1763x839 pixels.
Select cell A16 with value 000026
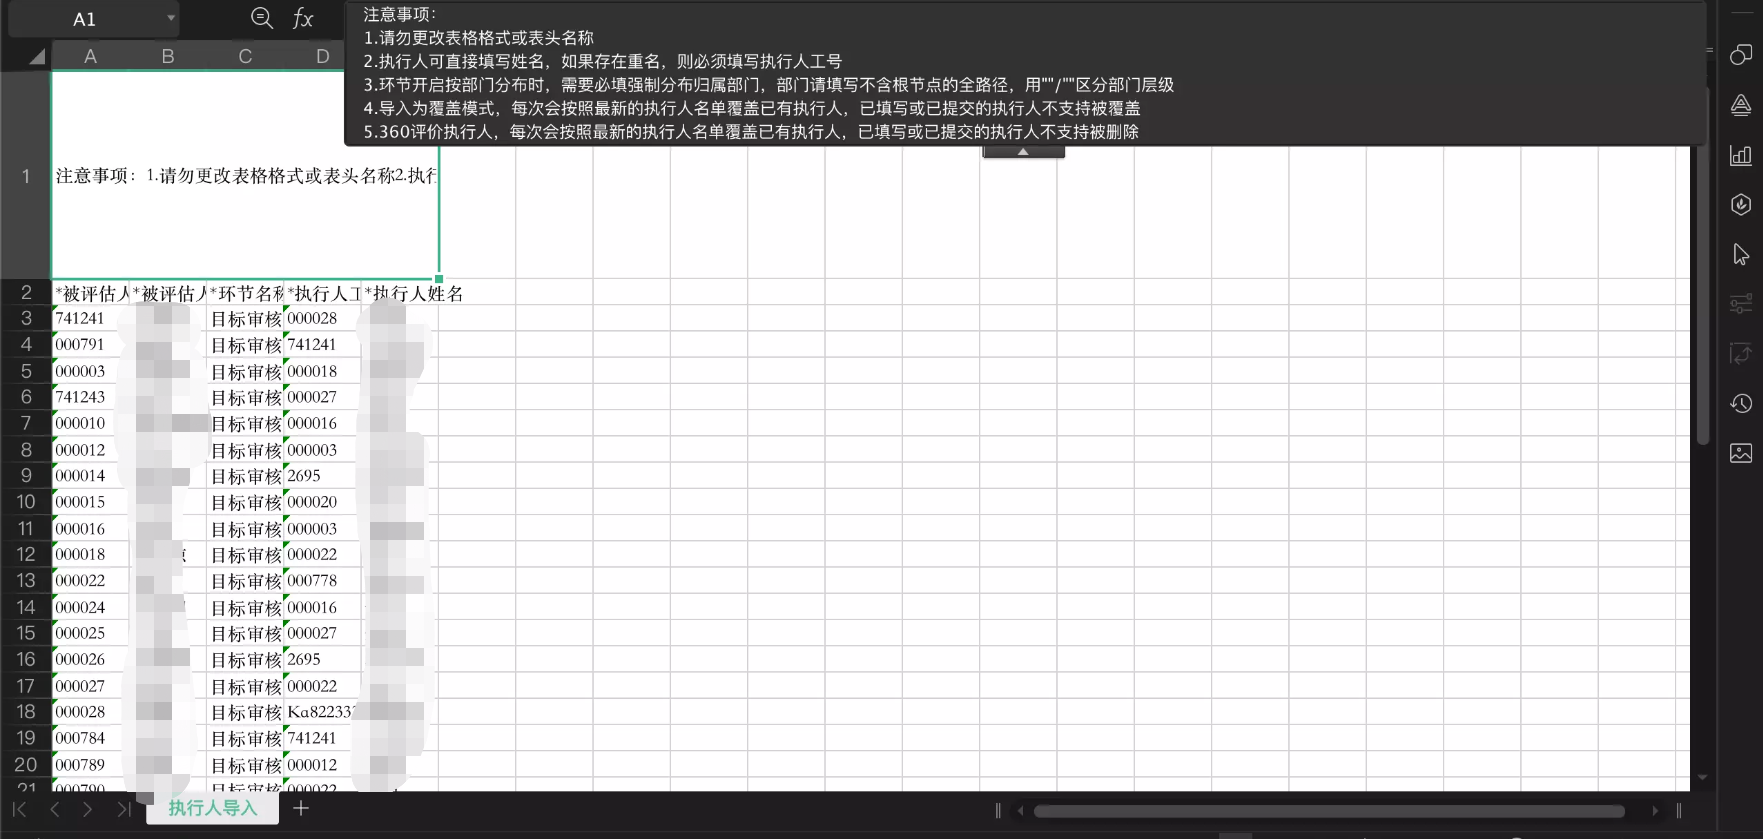pos(91,660)
